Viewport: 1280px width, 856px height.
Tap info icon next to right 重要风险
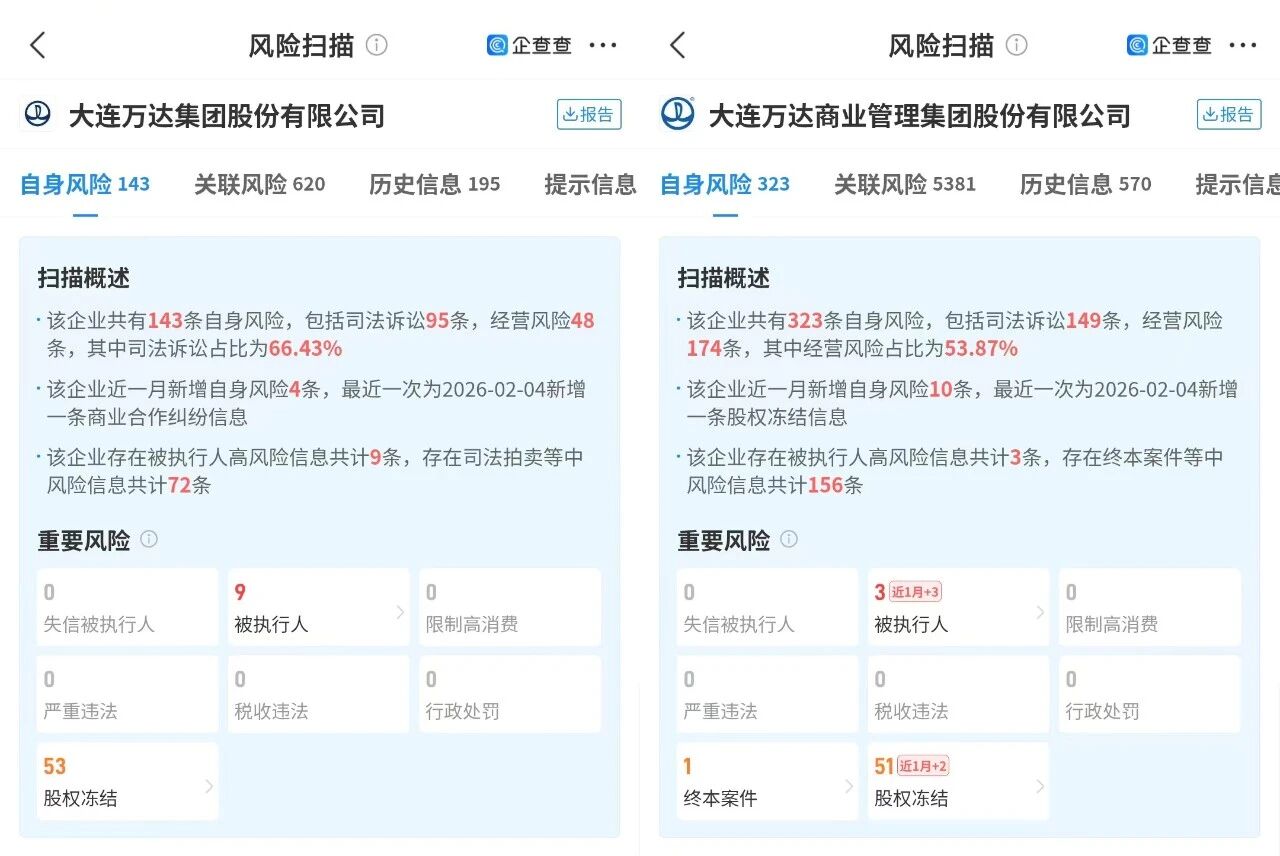tap(789, 540)
